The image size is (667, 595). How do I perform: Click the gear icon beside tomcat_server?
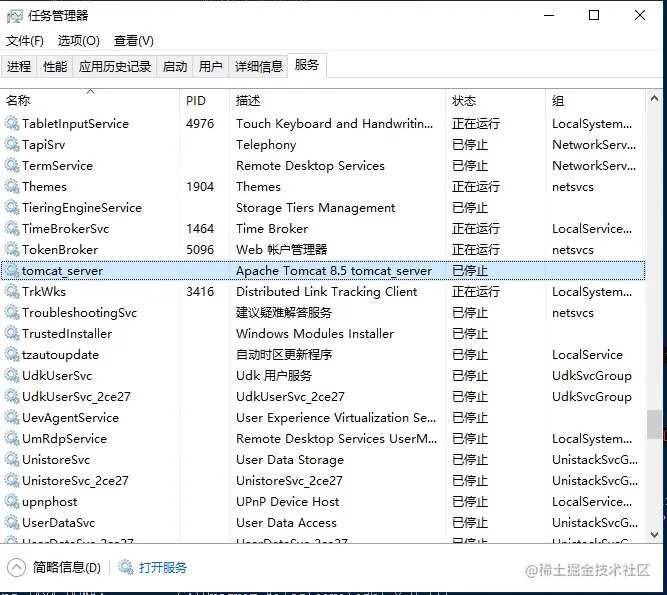12,270
